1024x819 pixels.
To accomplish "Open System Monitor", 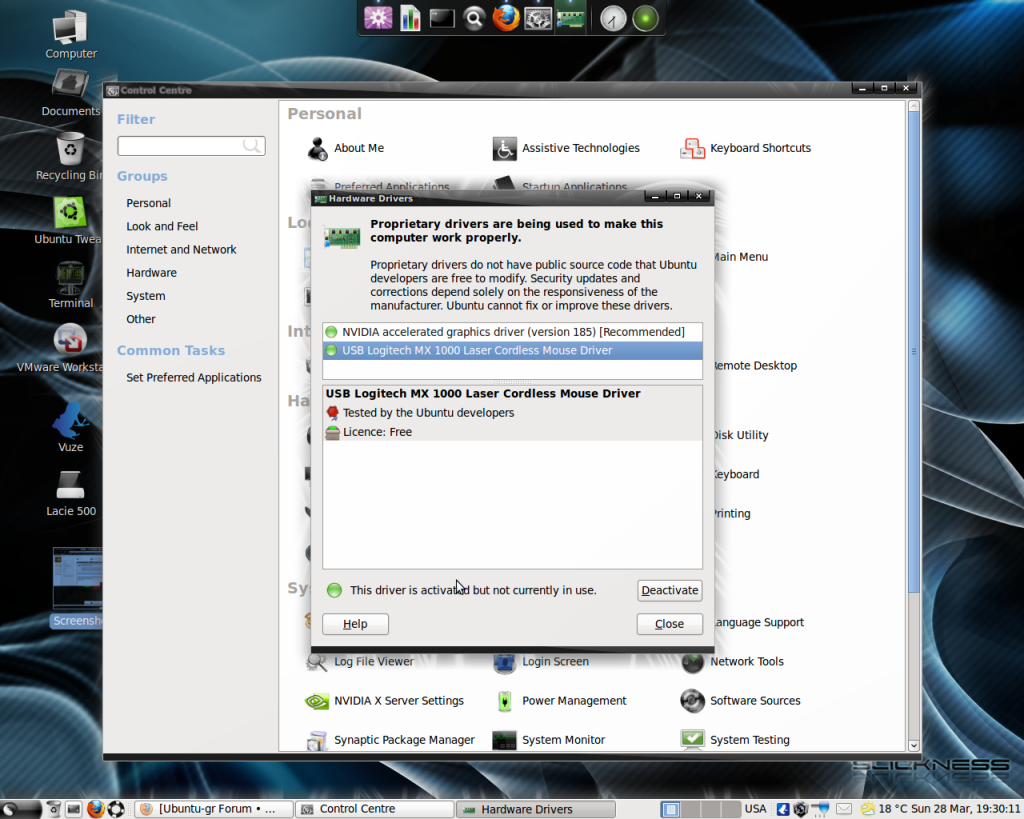I will pos(549,740).
